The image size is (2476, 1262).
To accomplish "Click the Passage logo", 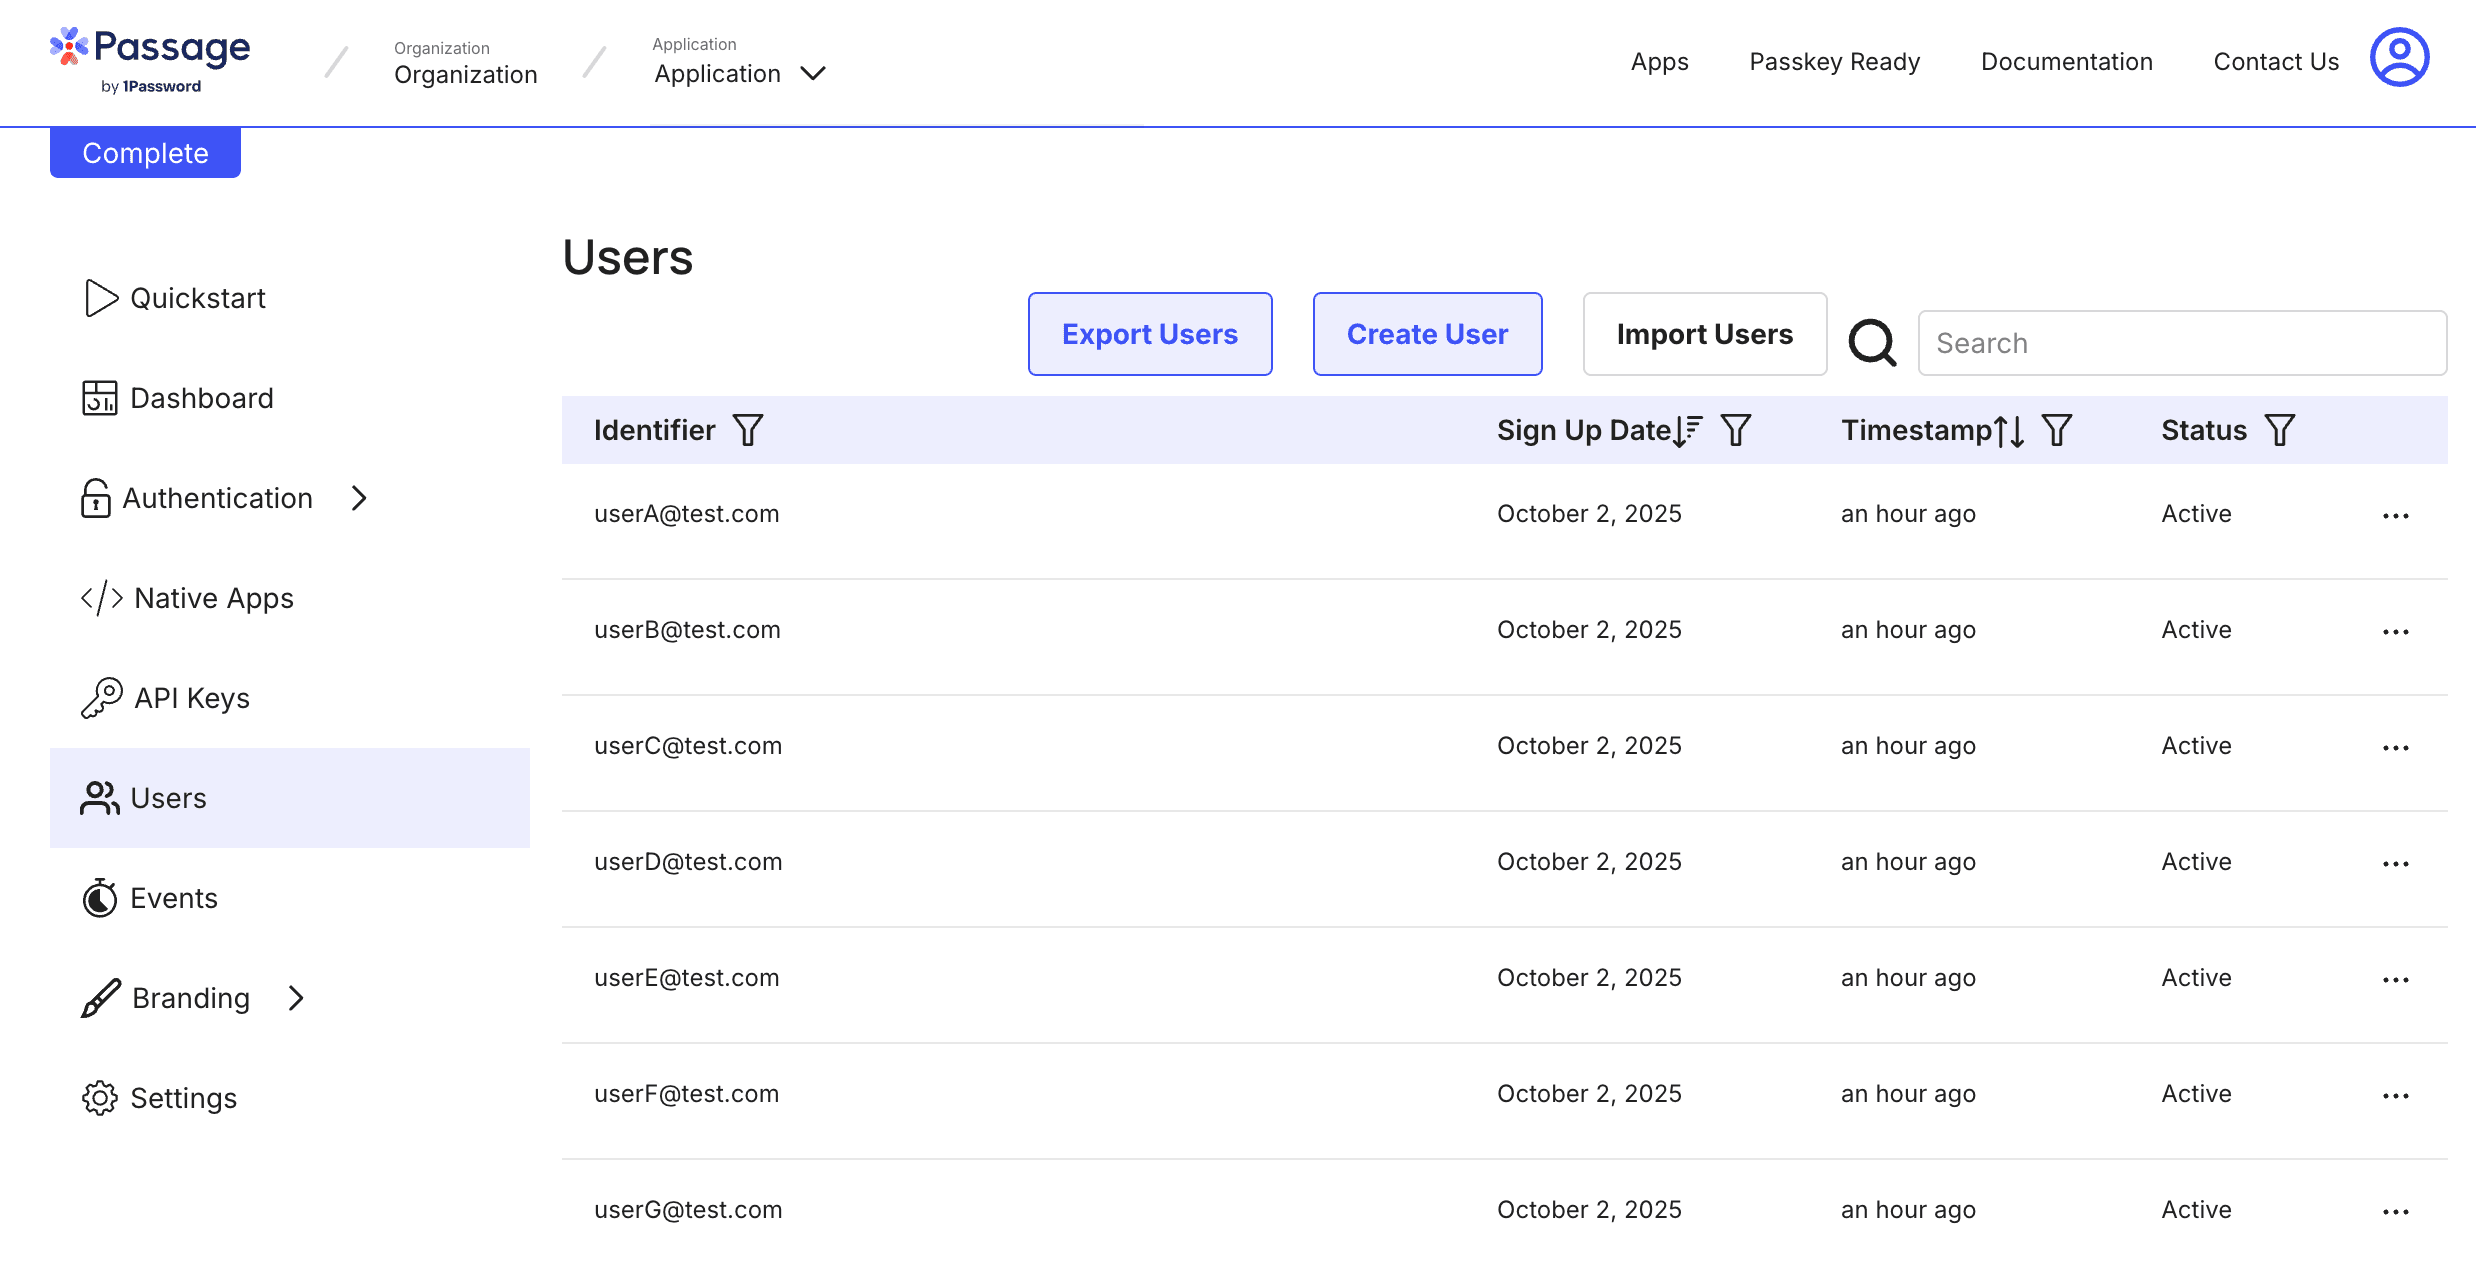I will click(150, 55).
